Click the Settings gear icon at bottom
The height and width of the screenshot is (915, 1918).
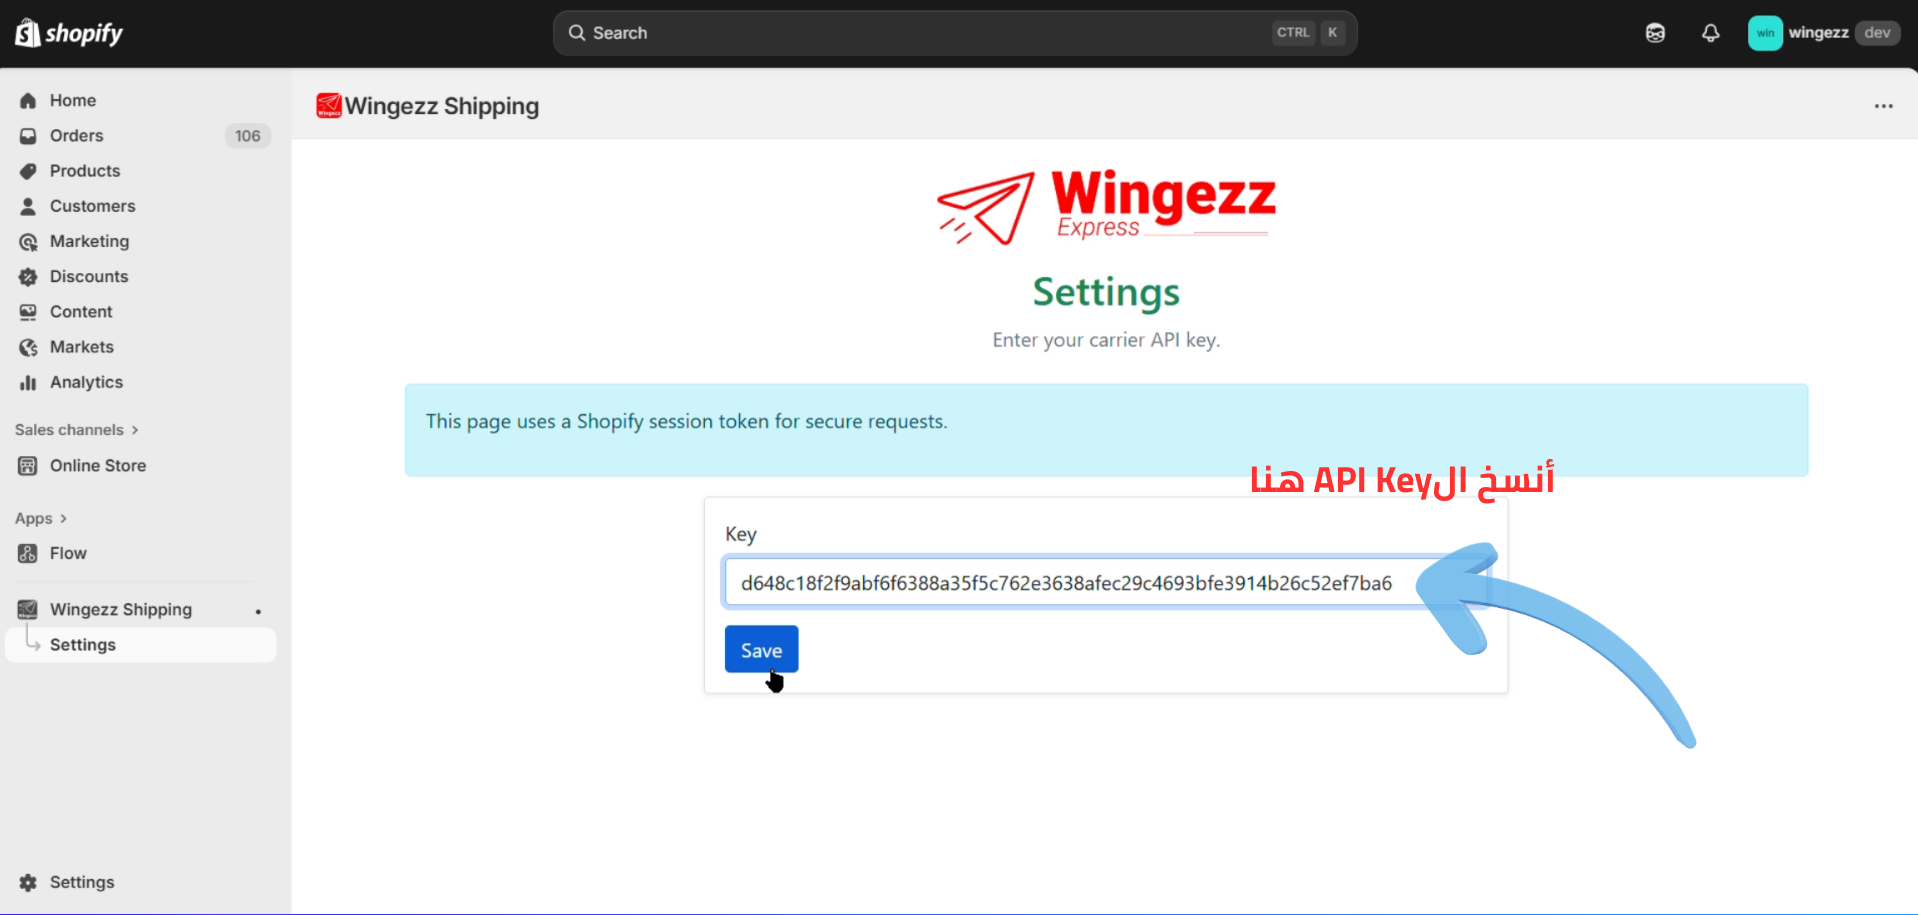28,882
